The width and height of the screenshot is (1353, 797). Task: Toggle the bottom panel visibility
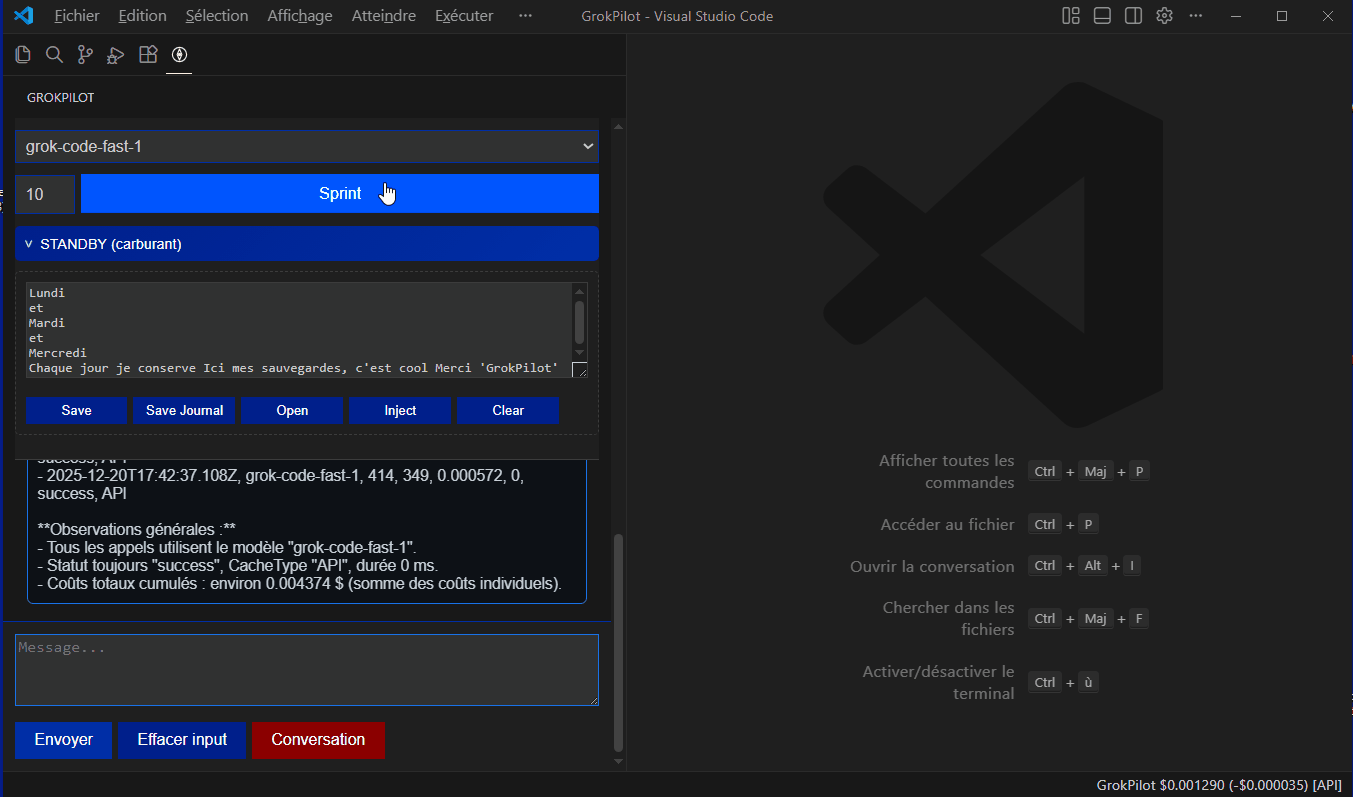tap(1102, 16)
